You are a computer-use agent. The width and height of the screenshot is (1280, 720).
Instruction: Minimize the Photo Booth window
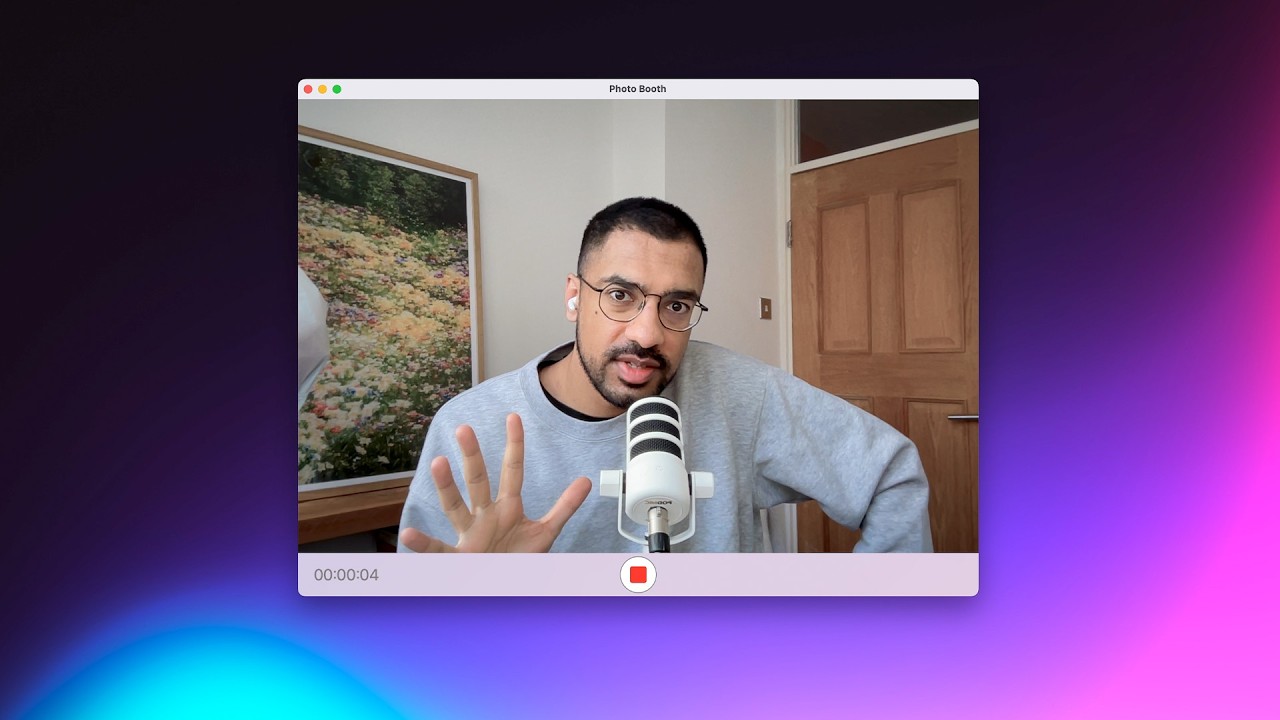click(322, 89)
